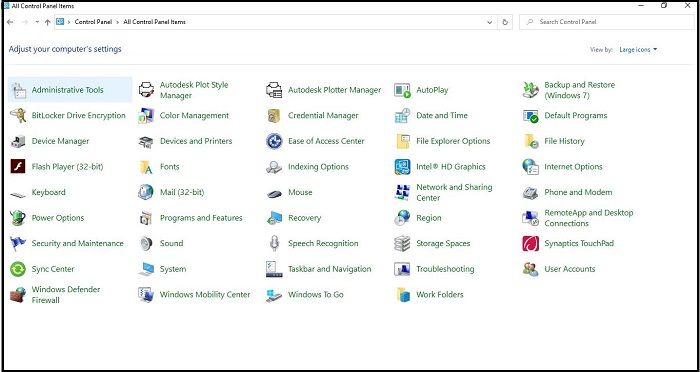The image size is (700, 372).
Task: Open the Phone and Modem icon
Action: (530, 192)
